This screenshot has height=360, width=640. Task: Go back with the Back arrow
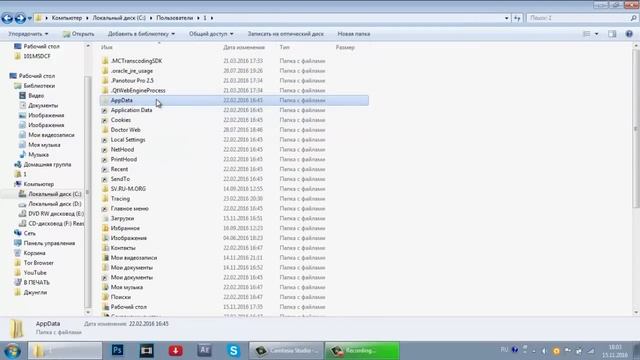tap(7, 18)
